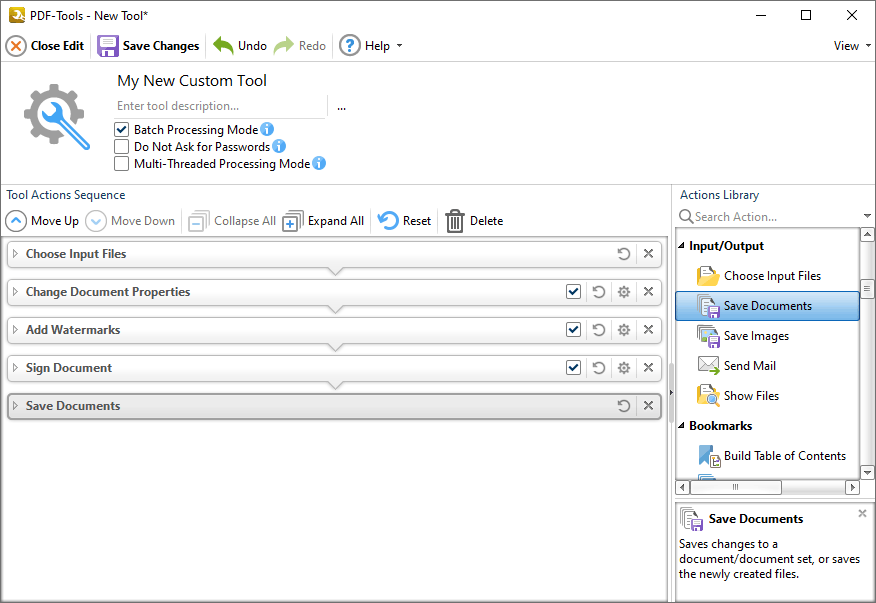The image size is (876, 603).
Task: Open settings gear for Add Watermarks action
Action: pyautogui.click(x=623, y=329)
